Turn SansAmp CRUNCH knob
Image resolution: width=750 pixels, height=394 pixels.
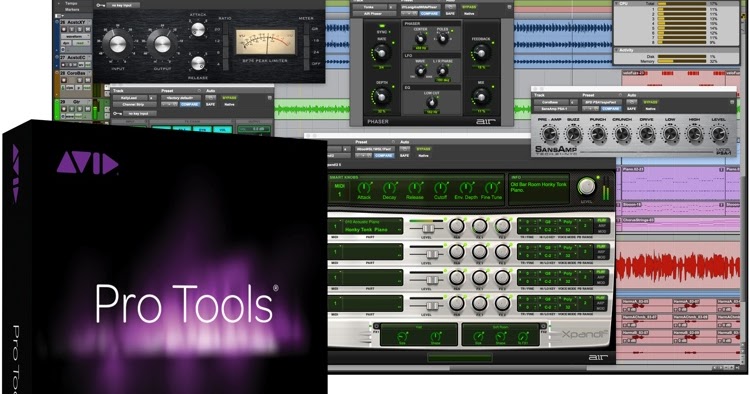coord(622,134)
